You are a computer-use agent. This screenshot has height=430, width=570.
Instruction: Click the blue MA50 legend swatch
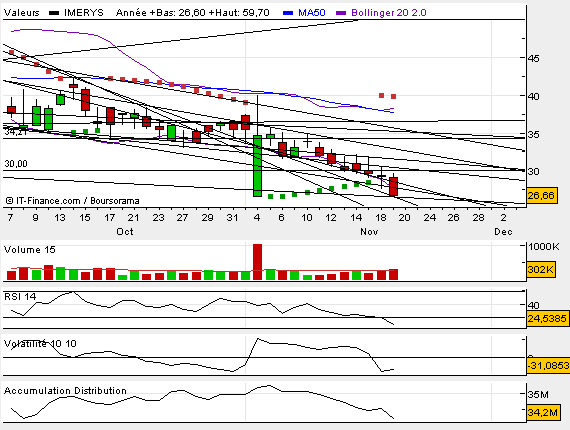(x=288, y=13)
